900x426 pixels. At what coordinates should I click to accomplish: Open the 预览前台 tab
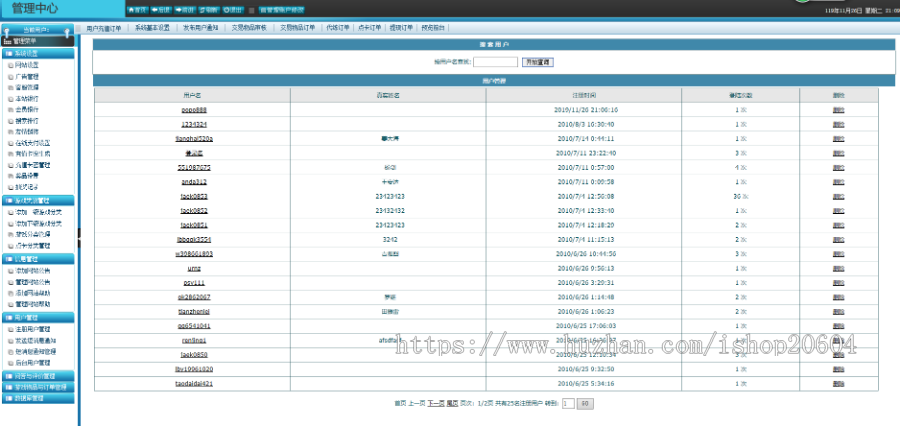pyautogui.click(x=433, y=28)
